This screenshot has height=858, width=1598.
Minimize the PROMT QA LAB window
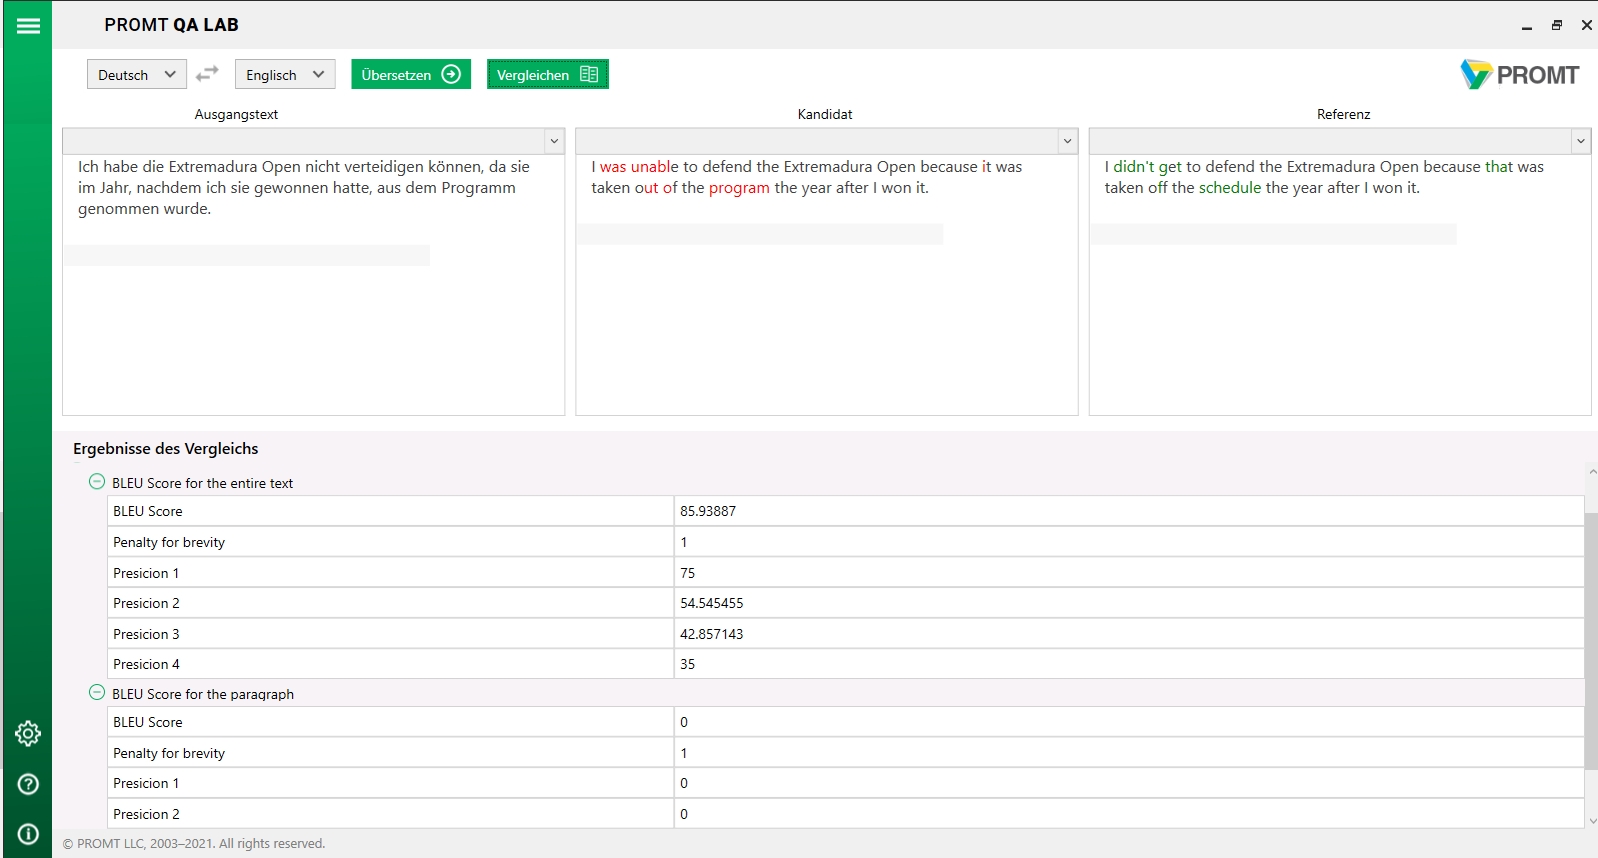point(1527,26)
